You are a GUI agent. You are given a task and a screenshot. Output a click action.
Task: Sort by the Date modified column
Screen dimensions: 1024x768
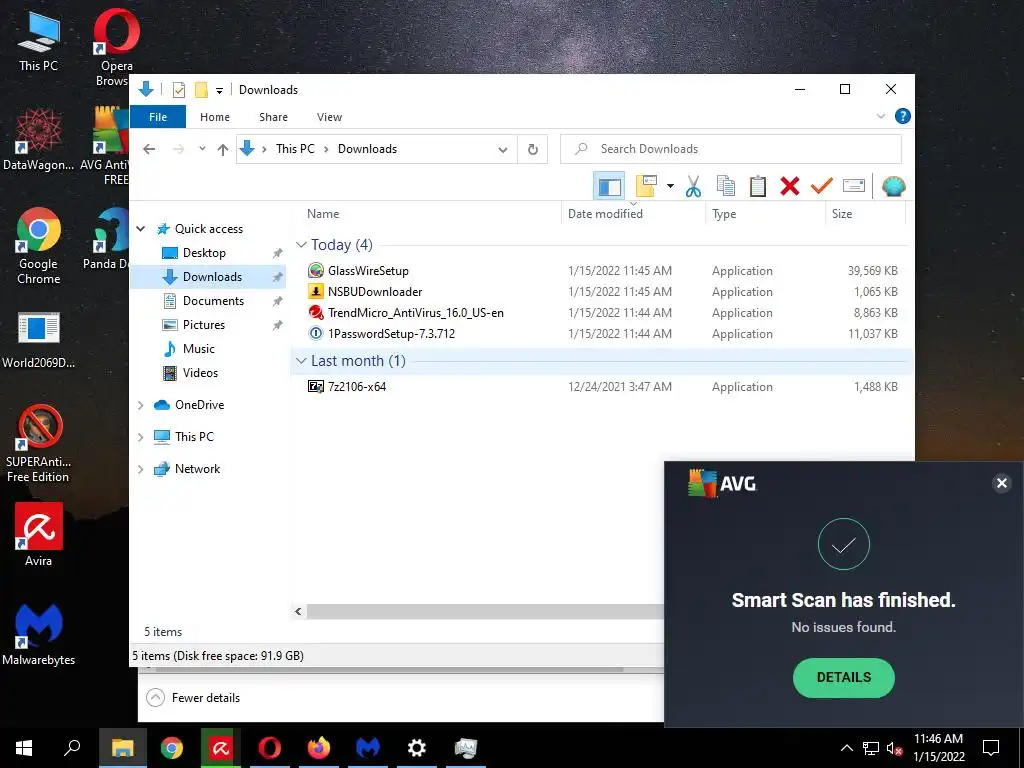tap(633, 214)
